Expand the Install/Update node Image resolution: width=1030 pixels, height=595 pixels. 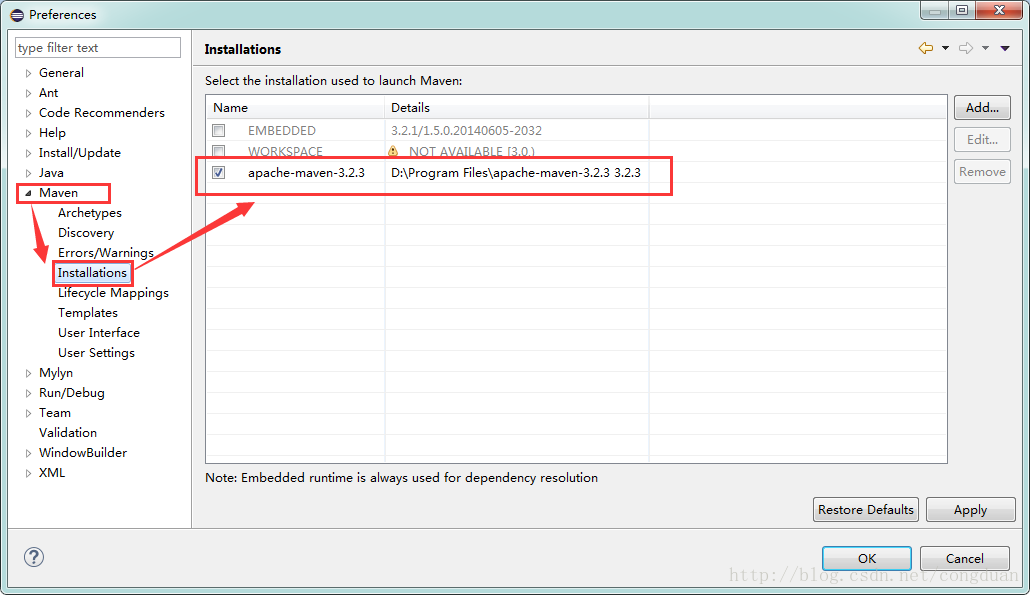[x=28, y=153]
